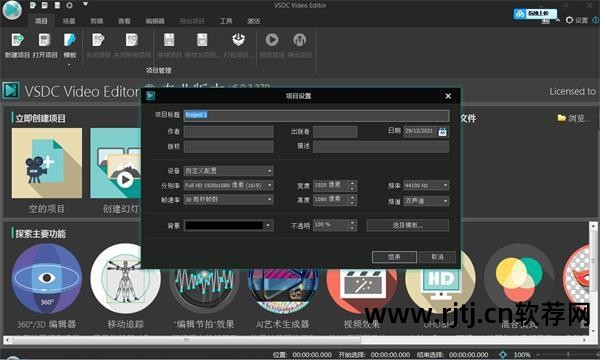Click the zoom slider in status bar

point(568,355)
